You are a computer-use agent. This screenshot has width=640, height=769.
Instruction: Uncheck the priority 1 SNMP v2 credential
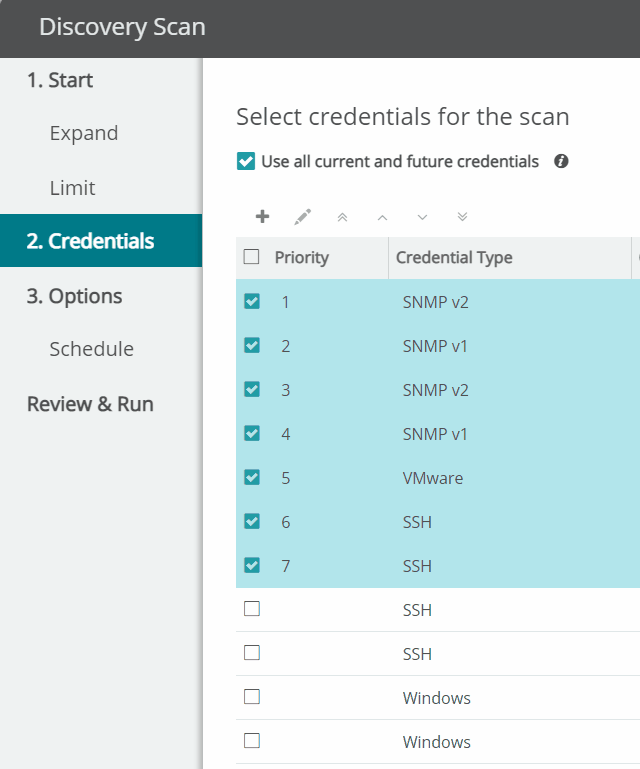[252, 301]
